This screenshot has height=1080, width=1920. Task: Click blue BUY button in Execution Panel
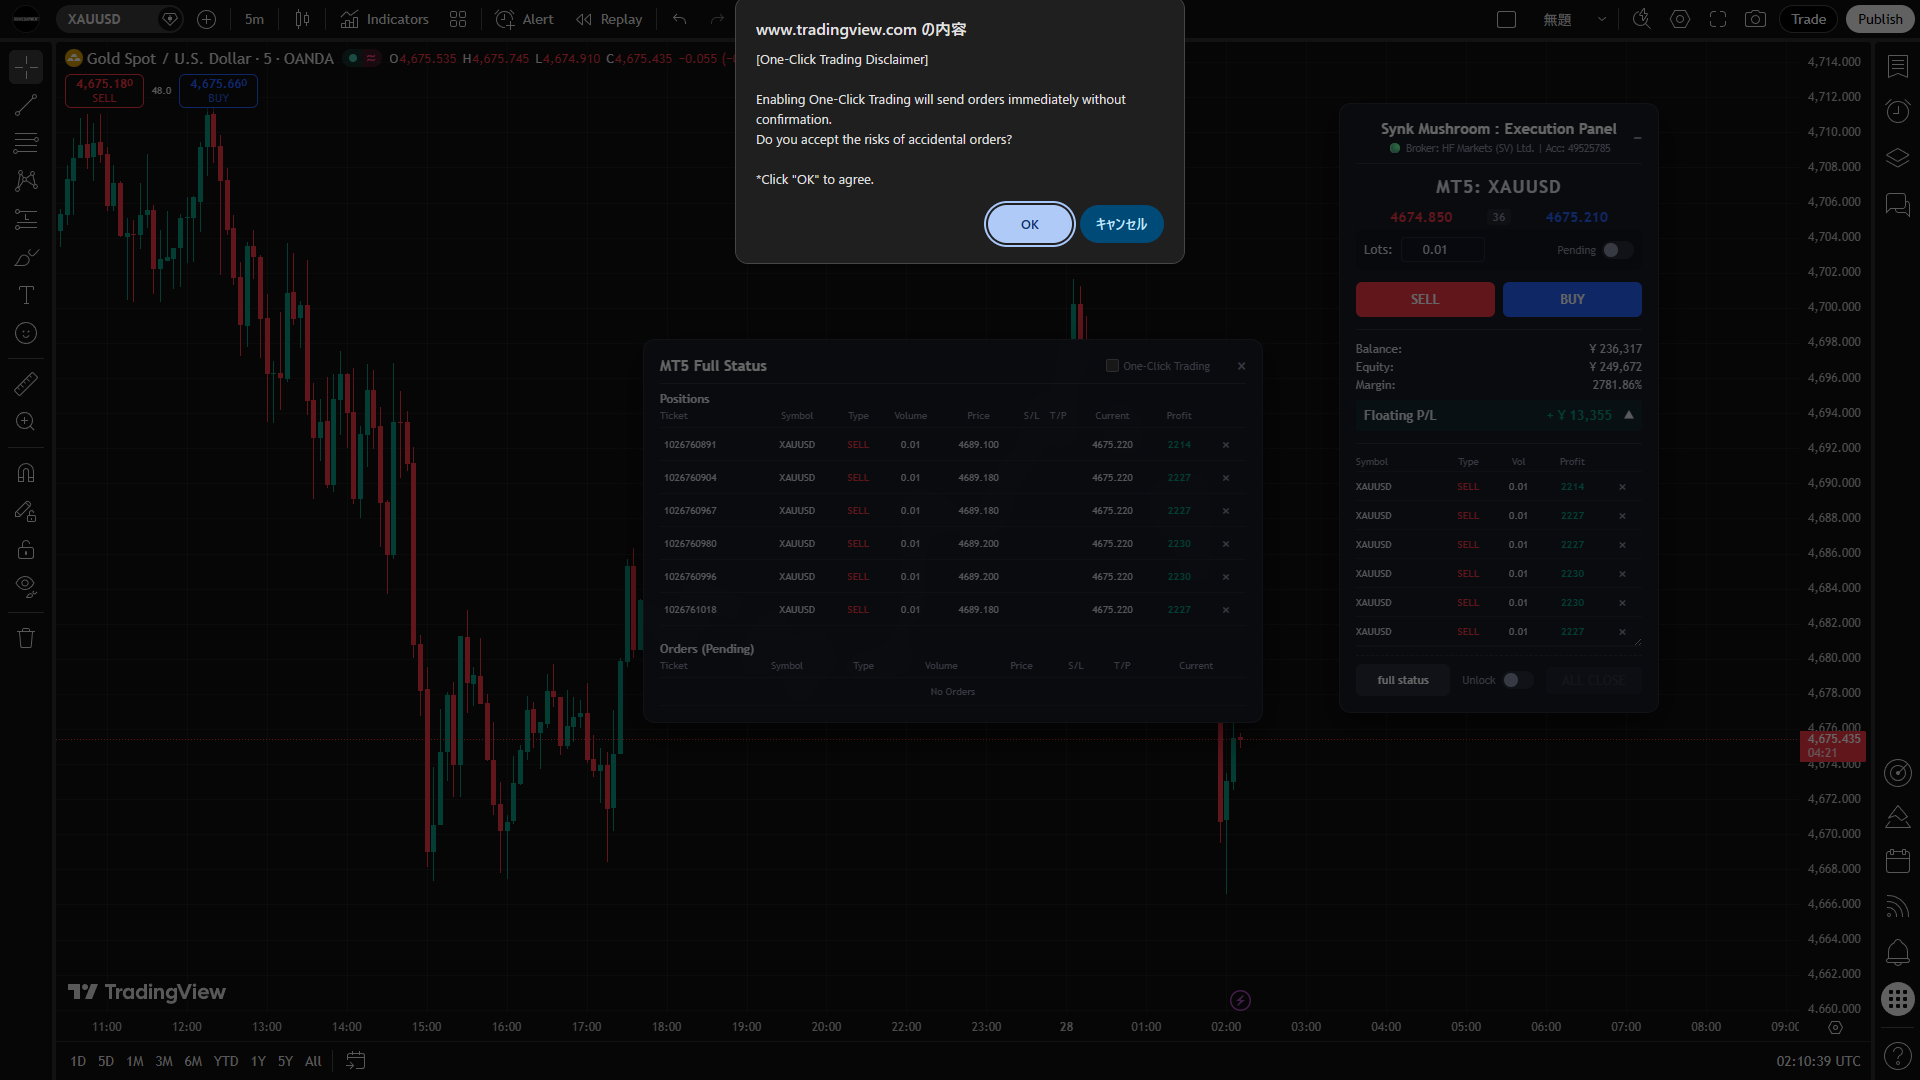[x=1572, y=299]
